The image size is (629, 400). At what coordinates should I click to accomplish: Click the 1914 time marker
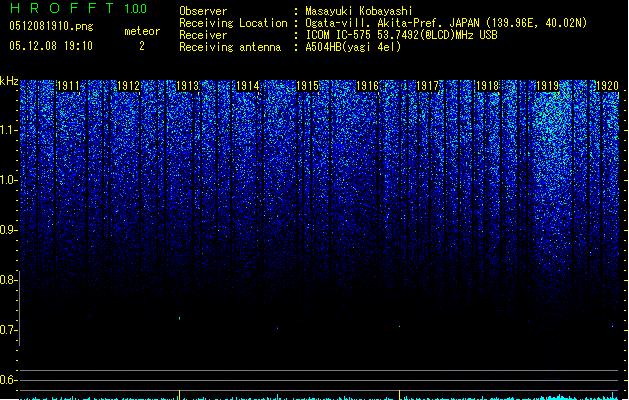click(x=248, y=86)
